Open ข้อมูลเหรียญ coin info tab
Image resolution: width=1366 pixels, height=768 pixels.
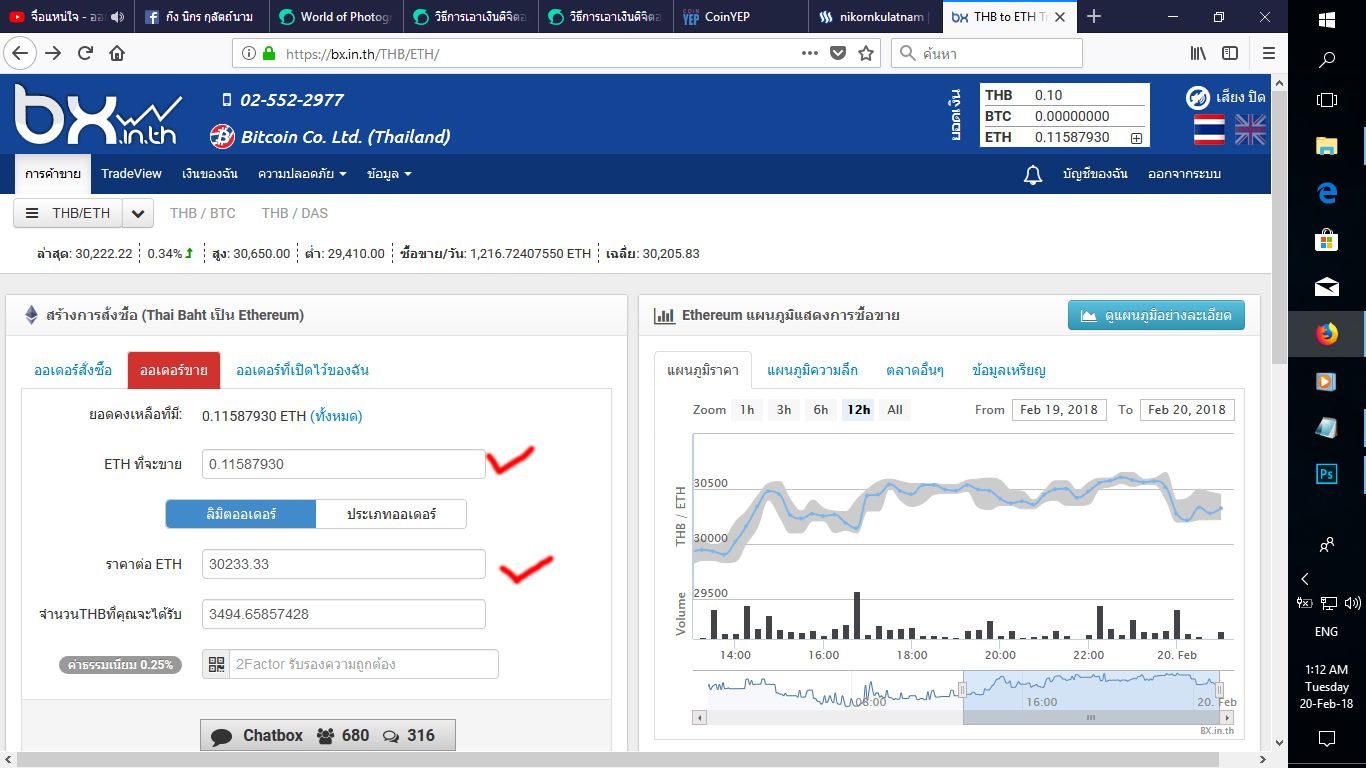pos(1009,370)
